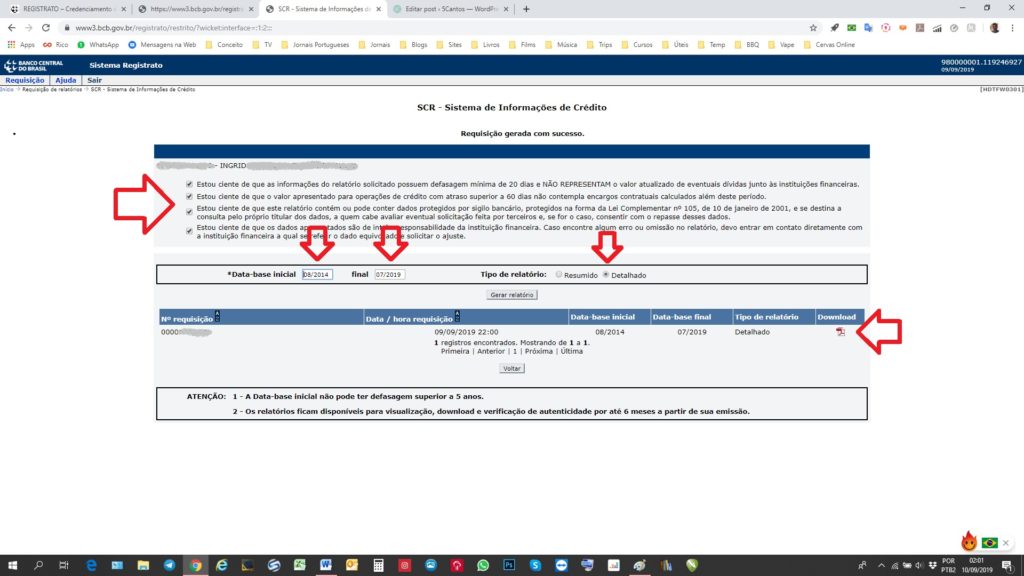This screenshot has height=576, width=1024.
Task: Click the final date field
Action: pyautogui.click(x=390, y=275)
